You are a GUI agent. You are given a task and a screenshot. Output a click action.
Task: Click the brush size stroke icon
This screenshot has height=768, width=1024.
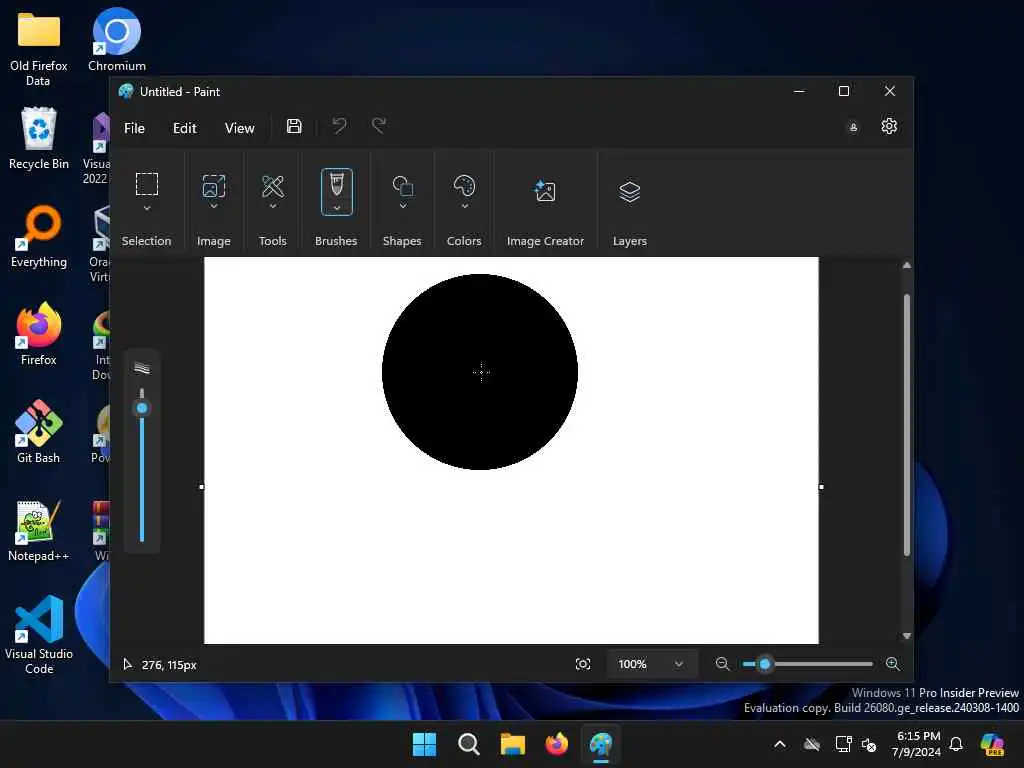[142, 368]
